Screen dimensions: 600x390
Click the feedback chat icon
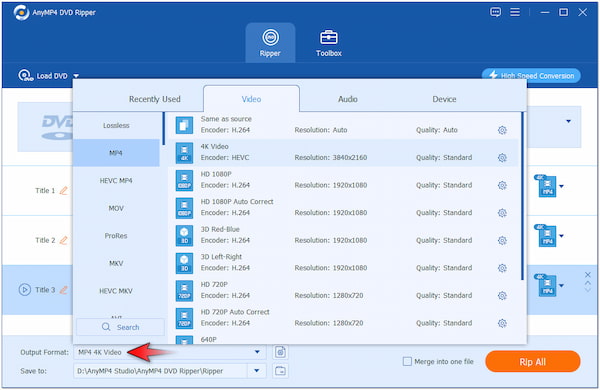click(x=496, y=12)
